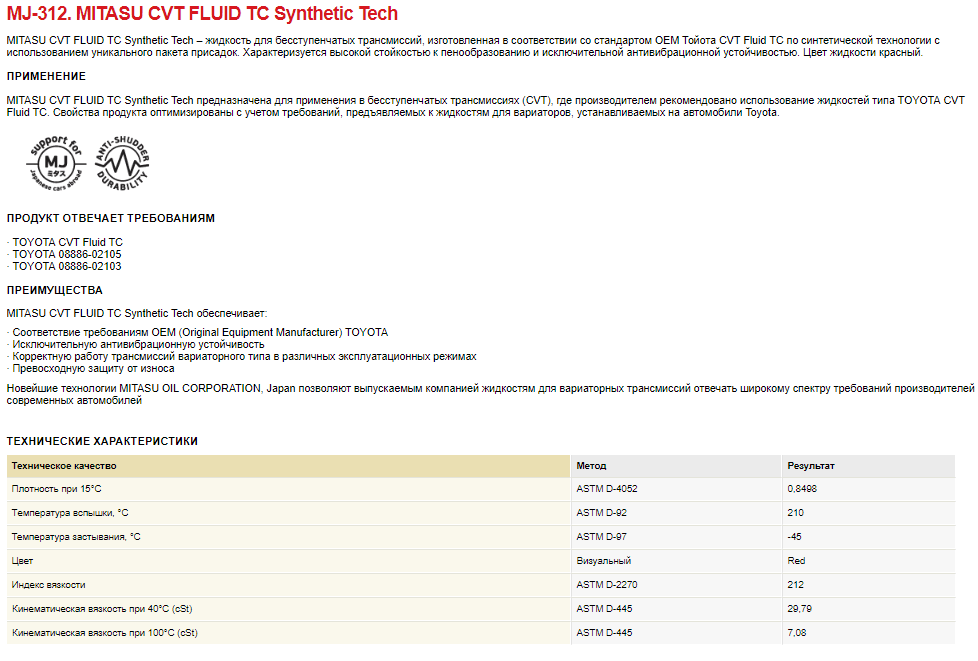978x661 pixels.
Task: Click the ТЕХНИЧЕСКИЕ ХАРАКТЕРИСТИКИ heading
Action: click(102, 441)
